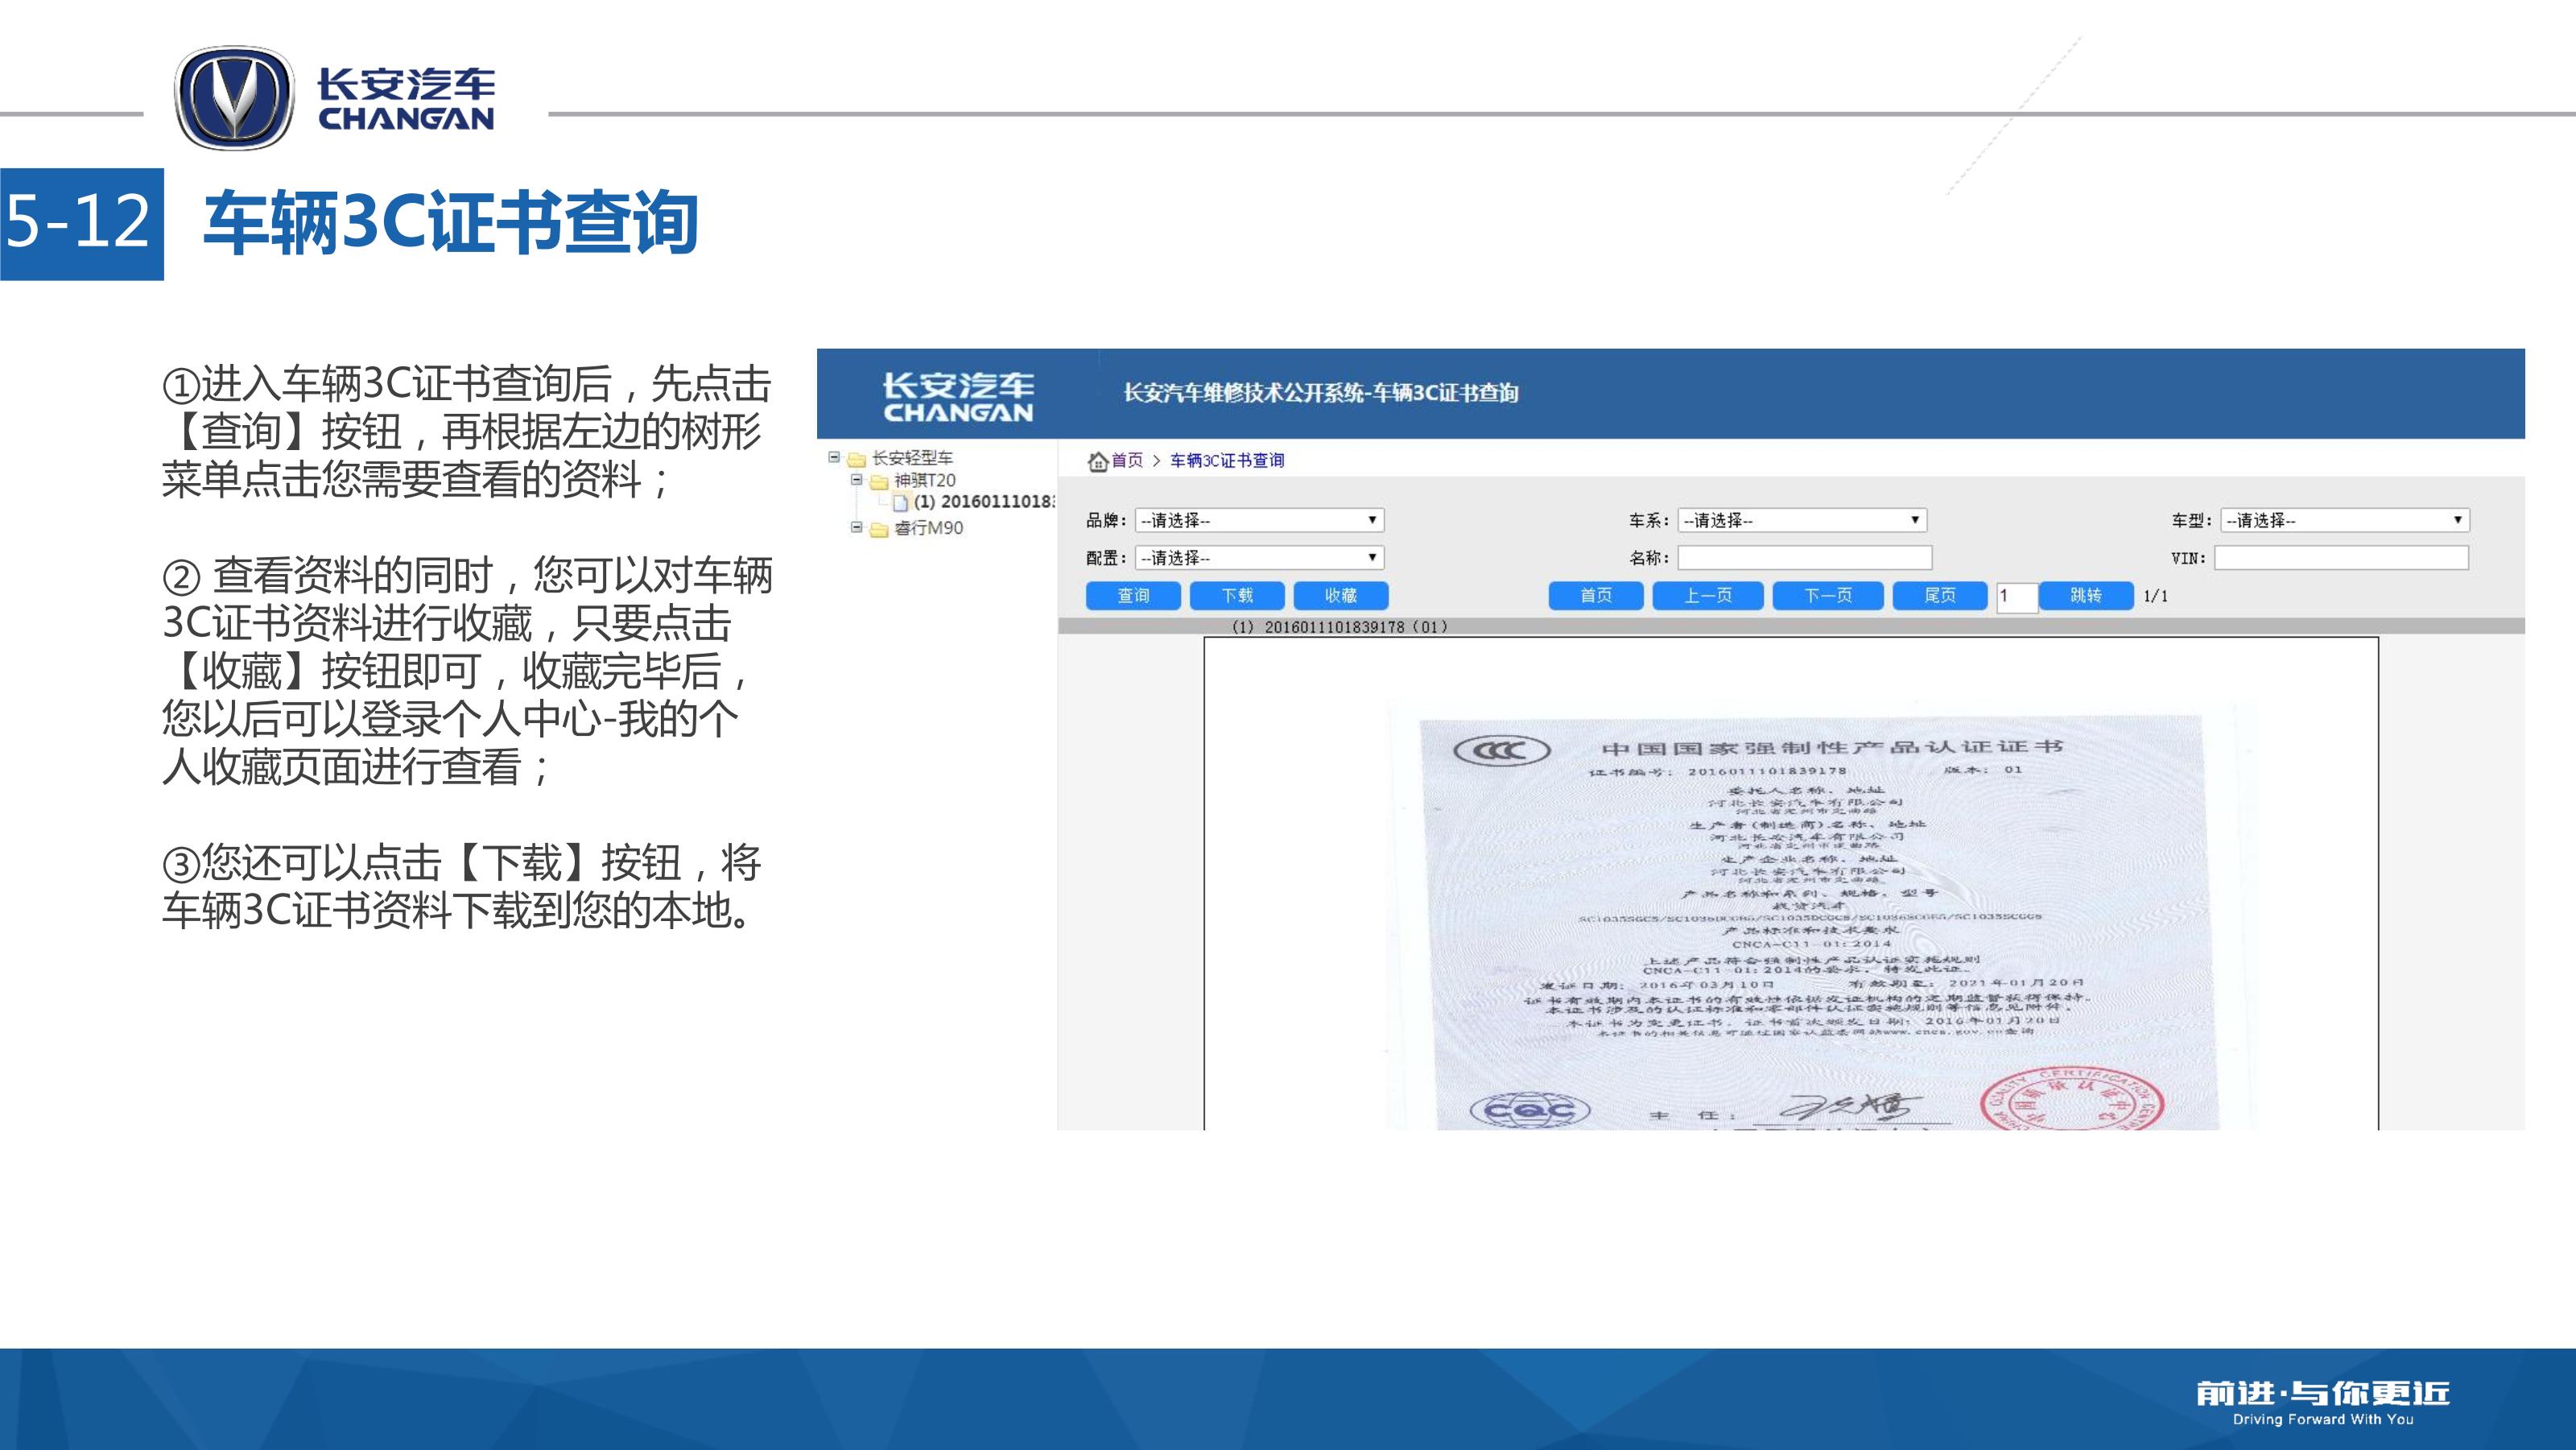This screenshot has height=1450, width=2576.
Task: Click the 神骐T20 folder icon
Action: pyautogui.click(x=879, y=482)
